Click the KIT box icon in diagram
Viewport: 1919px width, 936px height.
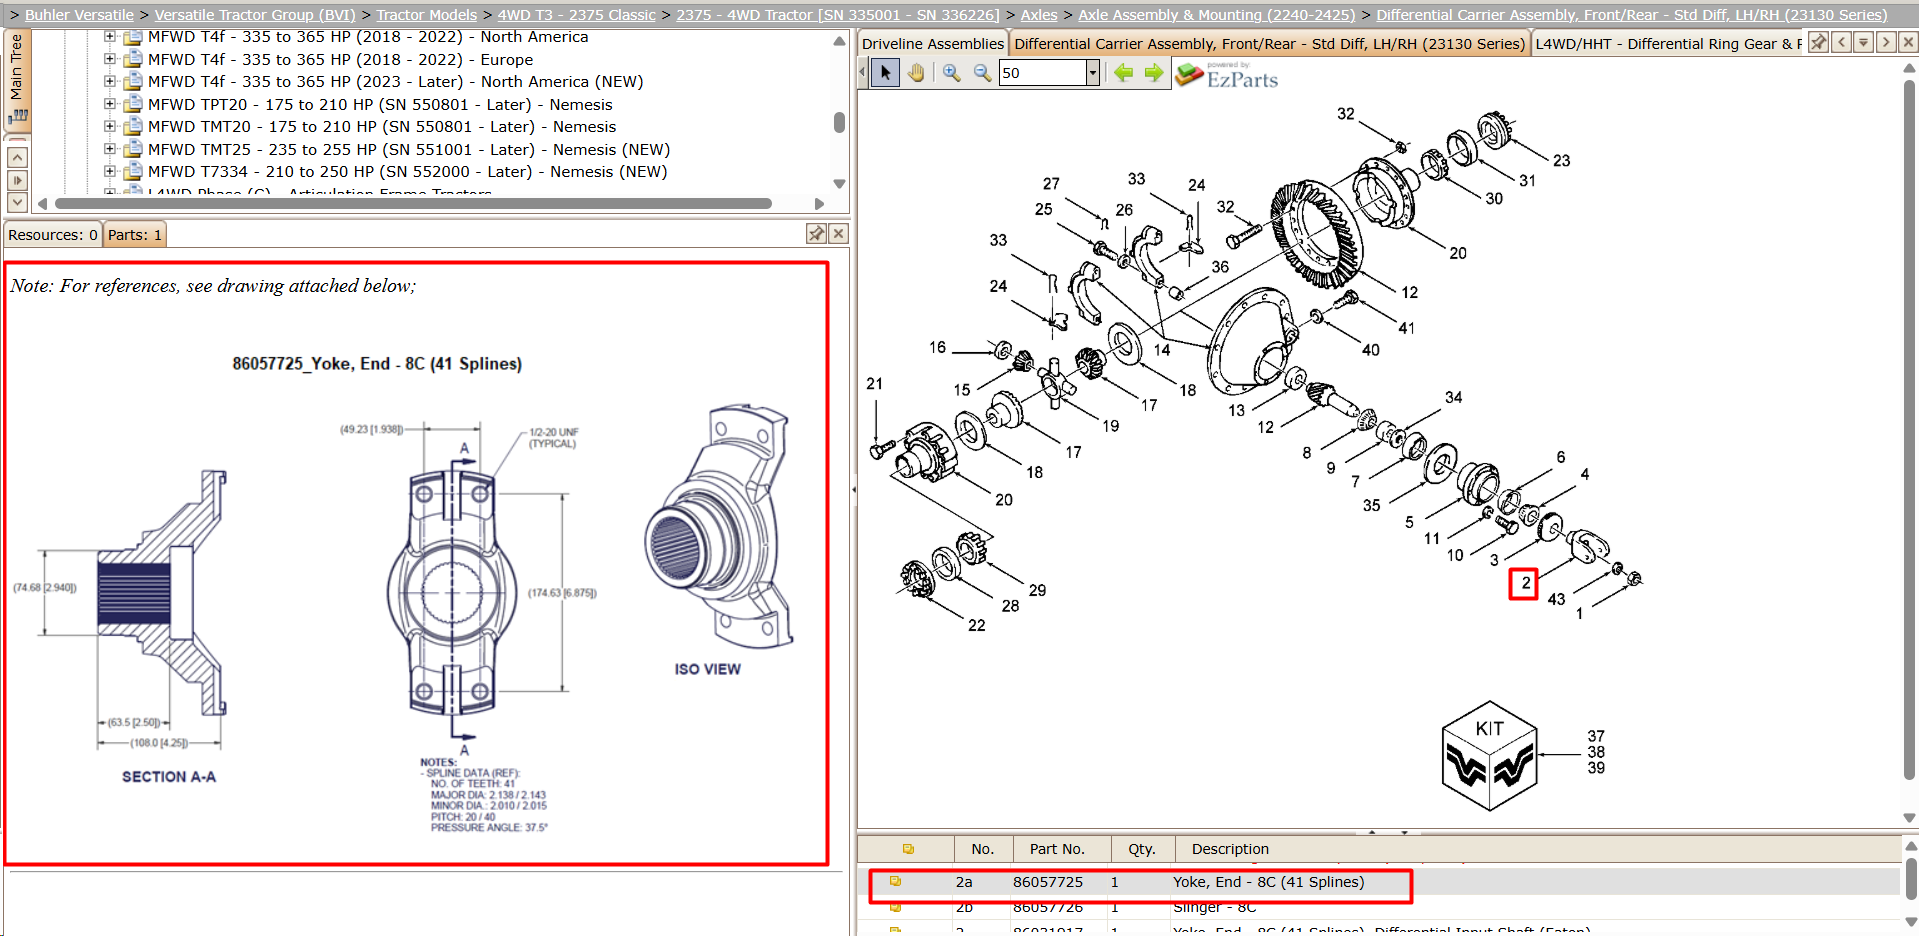pyautogui.click(x=1489, y=755)
